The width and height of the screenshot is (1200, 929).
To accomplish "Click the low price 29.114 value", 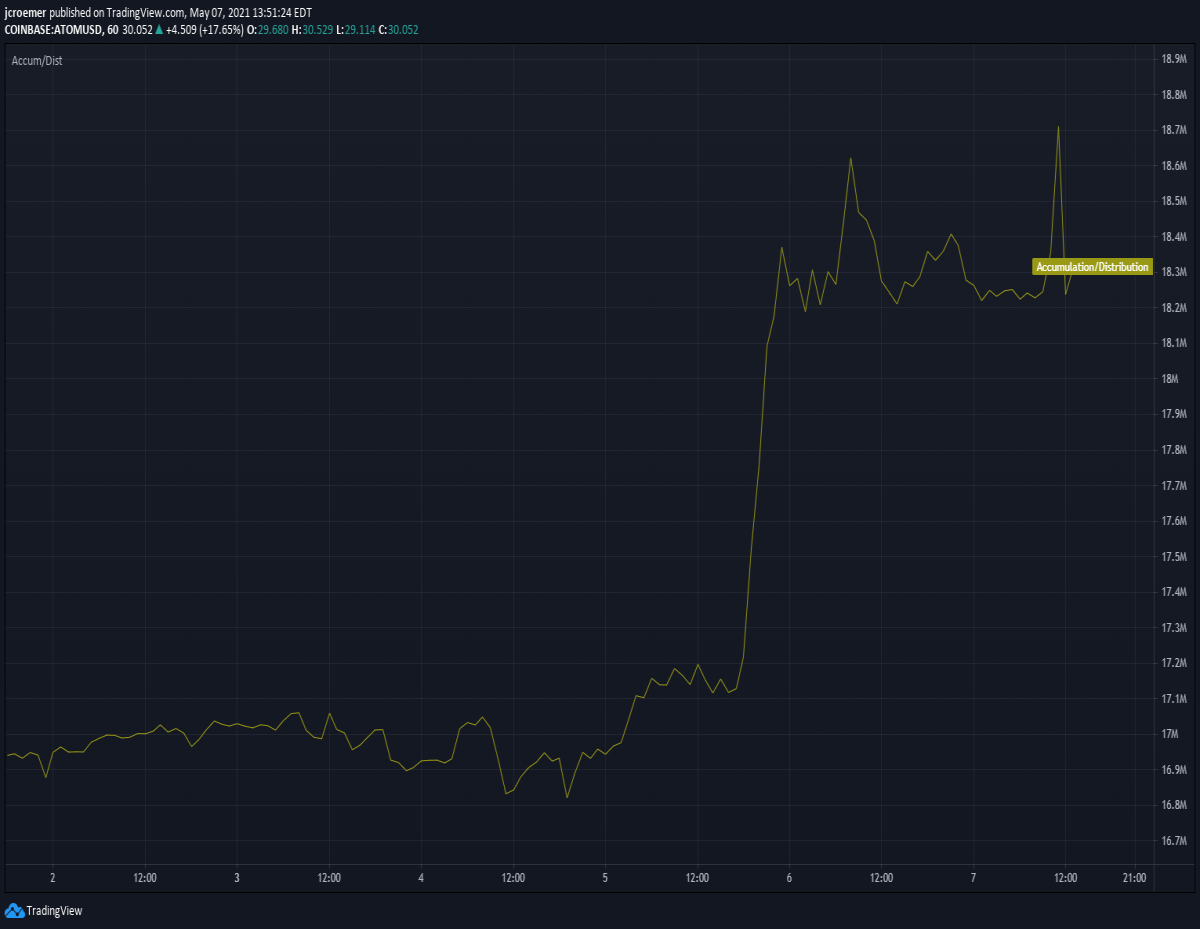I will 361,30.
